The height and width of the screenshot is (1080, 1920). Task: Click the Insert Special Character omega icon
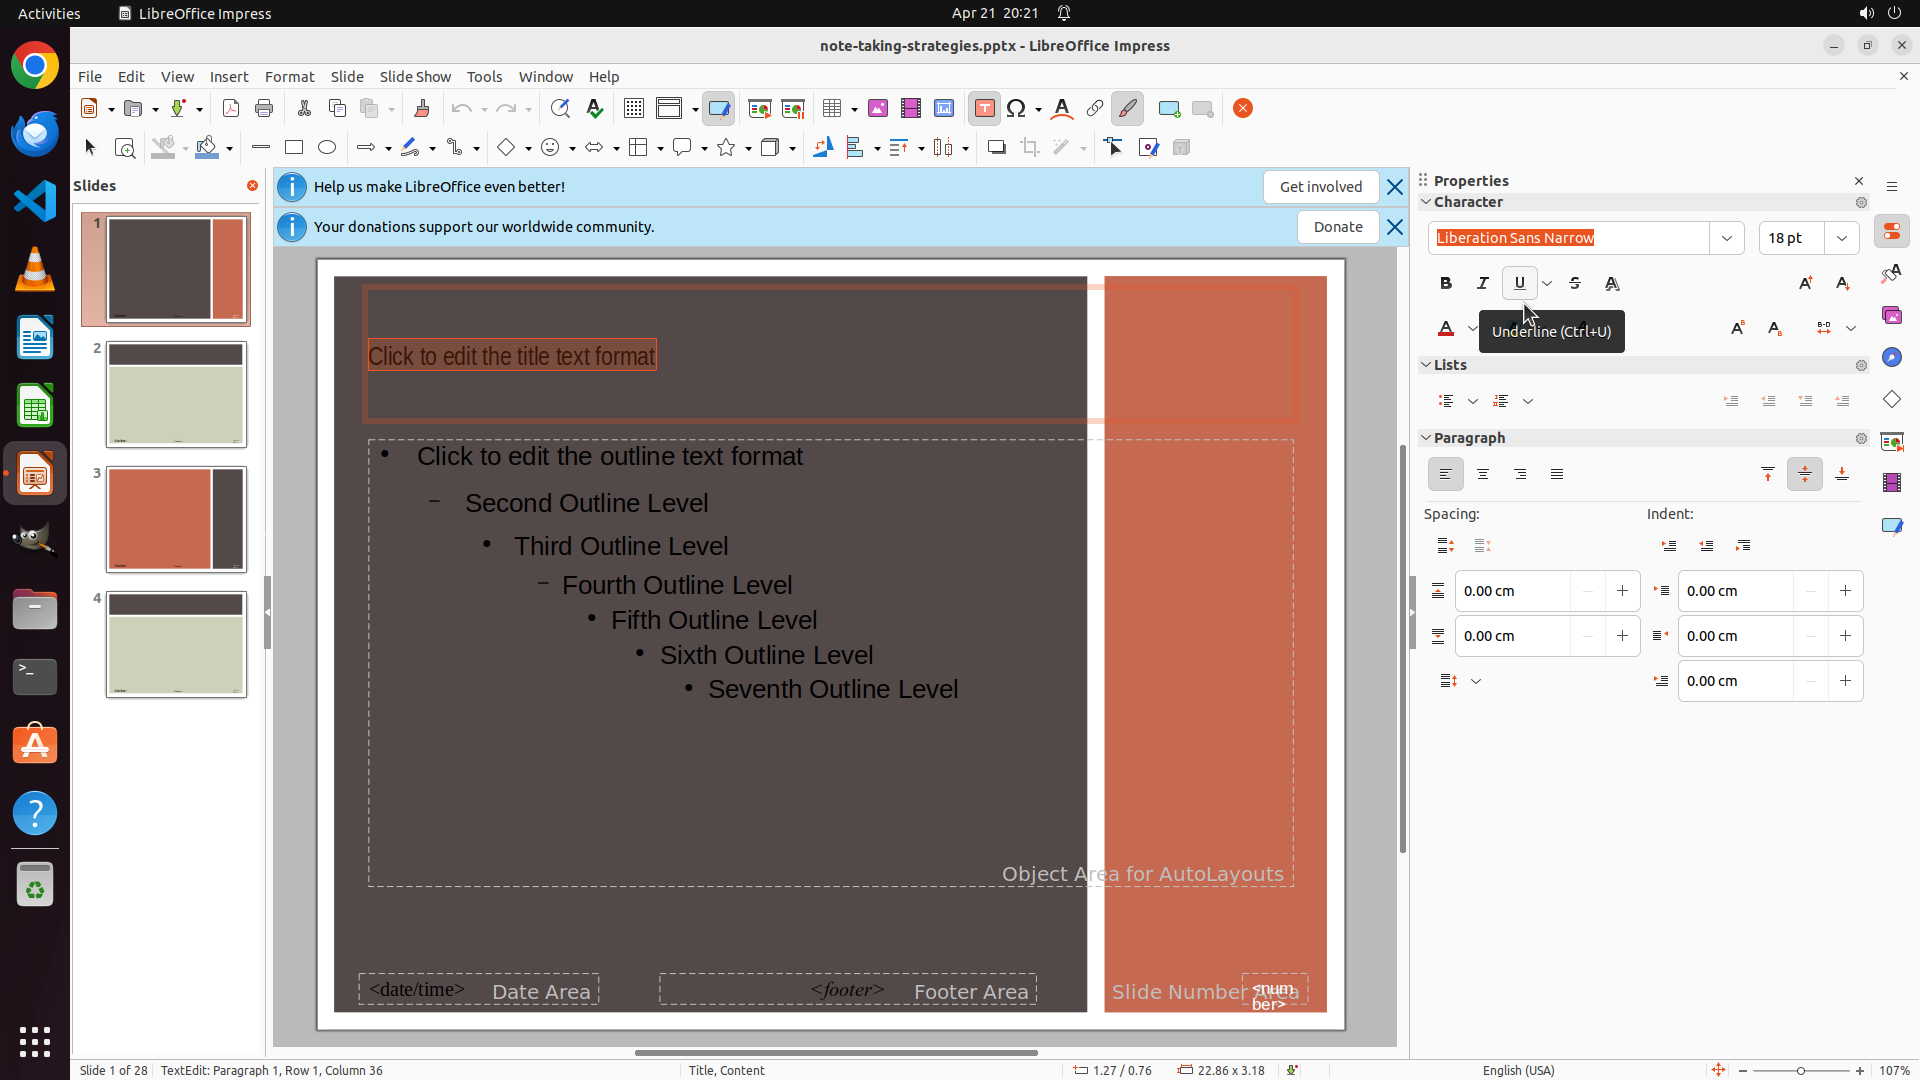tap(1017, 109)
